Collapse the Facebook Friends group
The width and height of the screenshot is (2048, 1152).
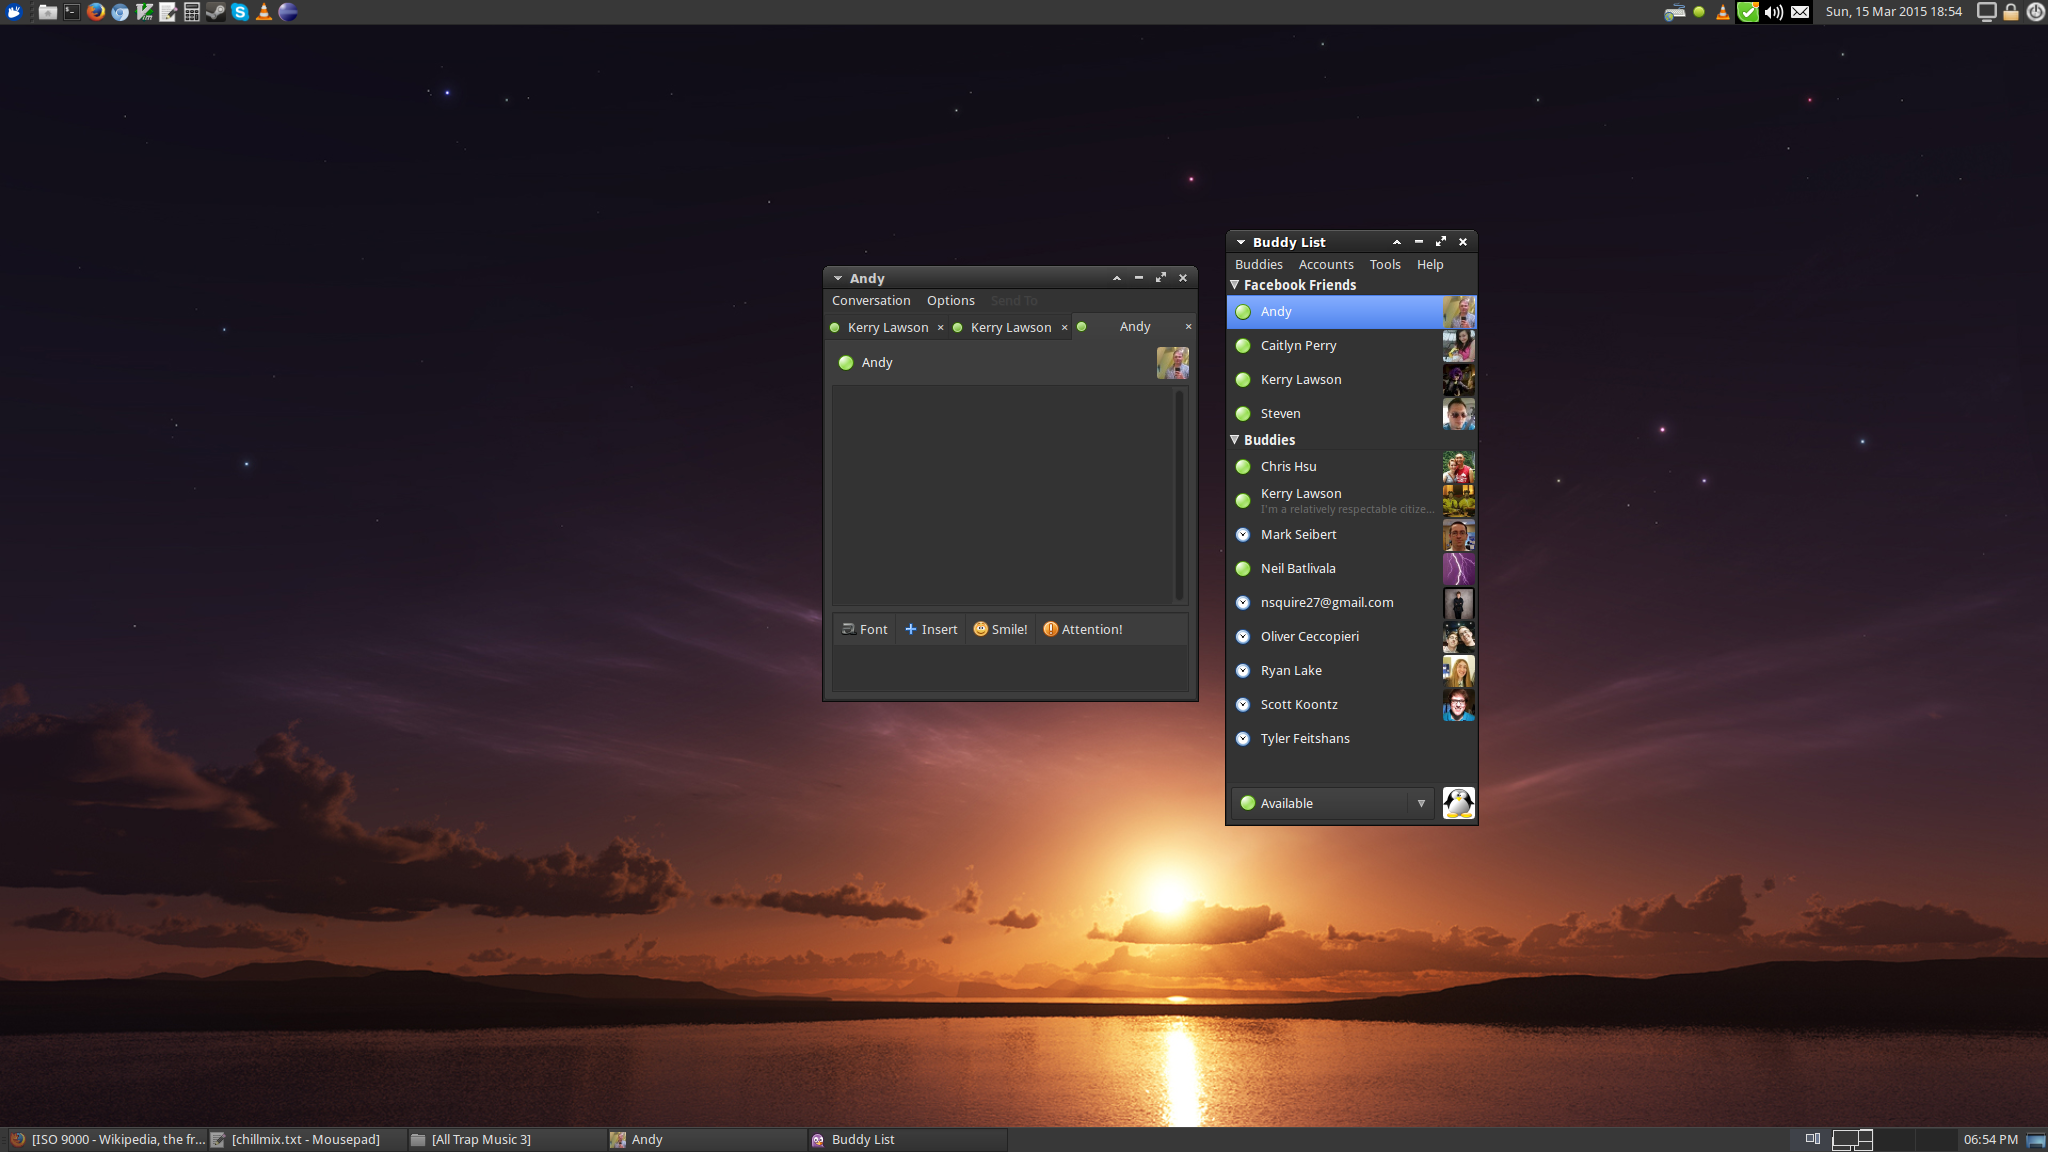coord(1235,285)
